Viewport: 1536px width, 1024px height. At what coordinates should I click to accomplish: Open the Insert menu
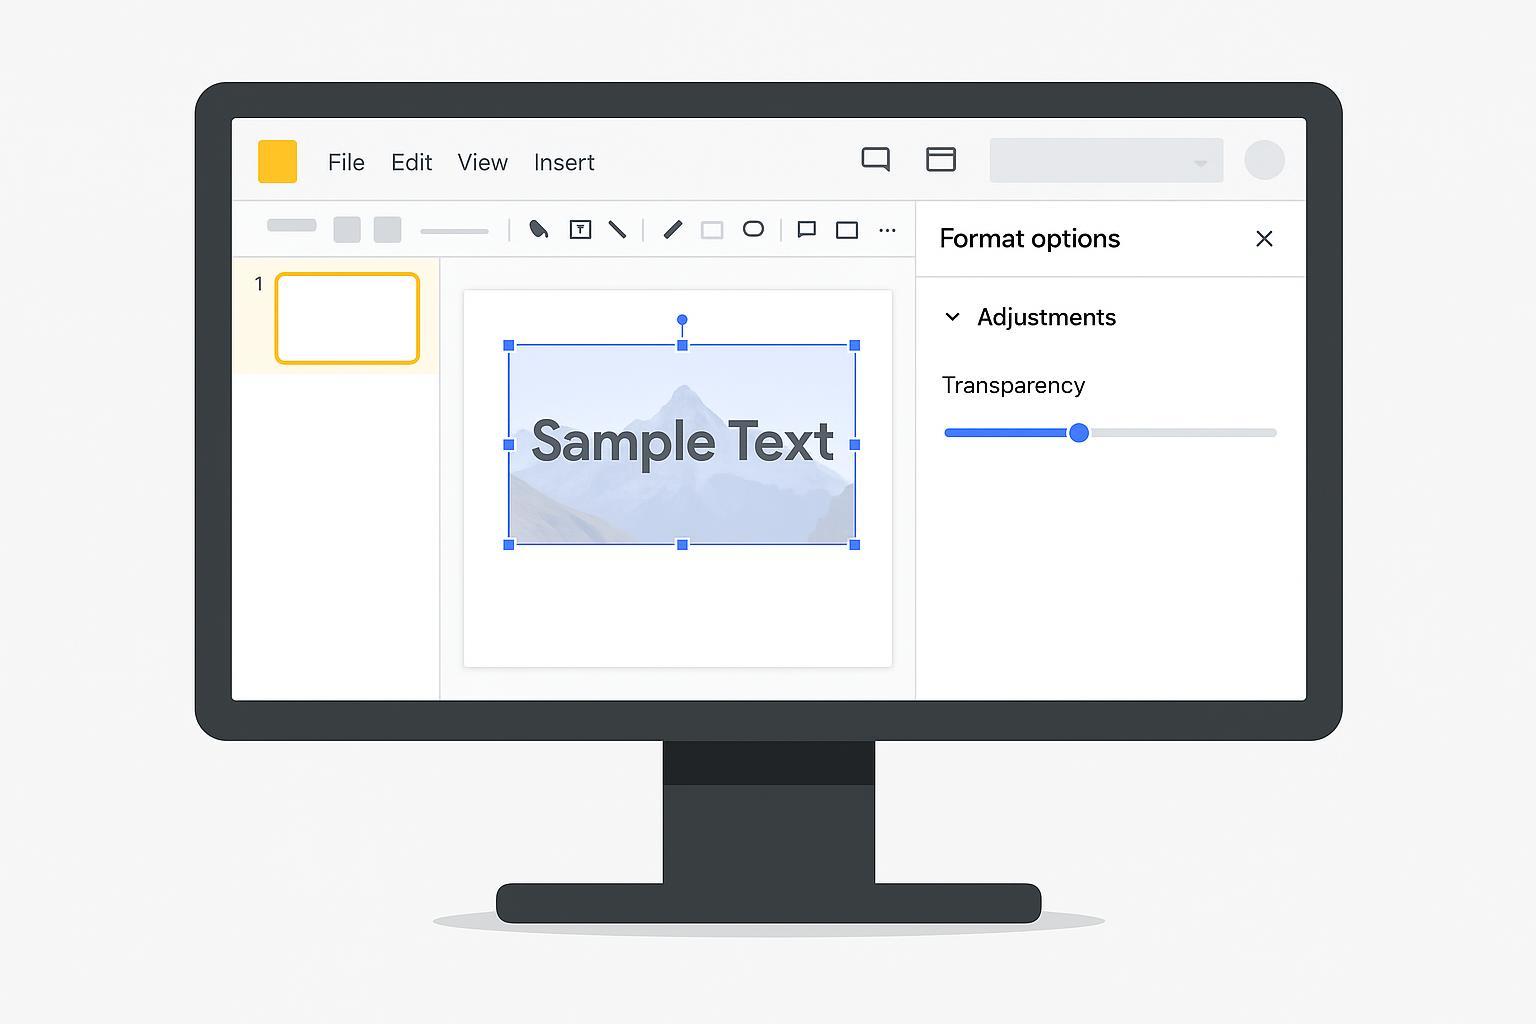click(x=564, y=162)
